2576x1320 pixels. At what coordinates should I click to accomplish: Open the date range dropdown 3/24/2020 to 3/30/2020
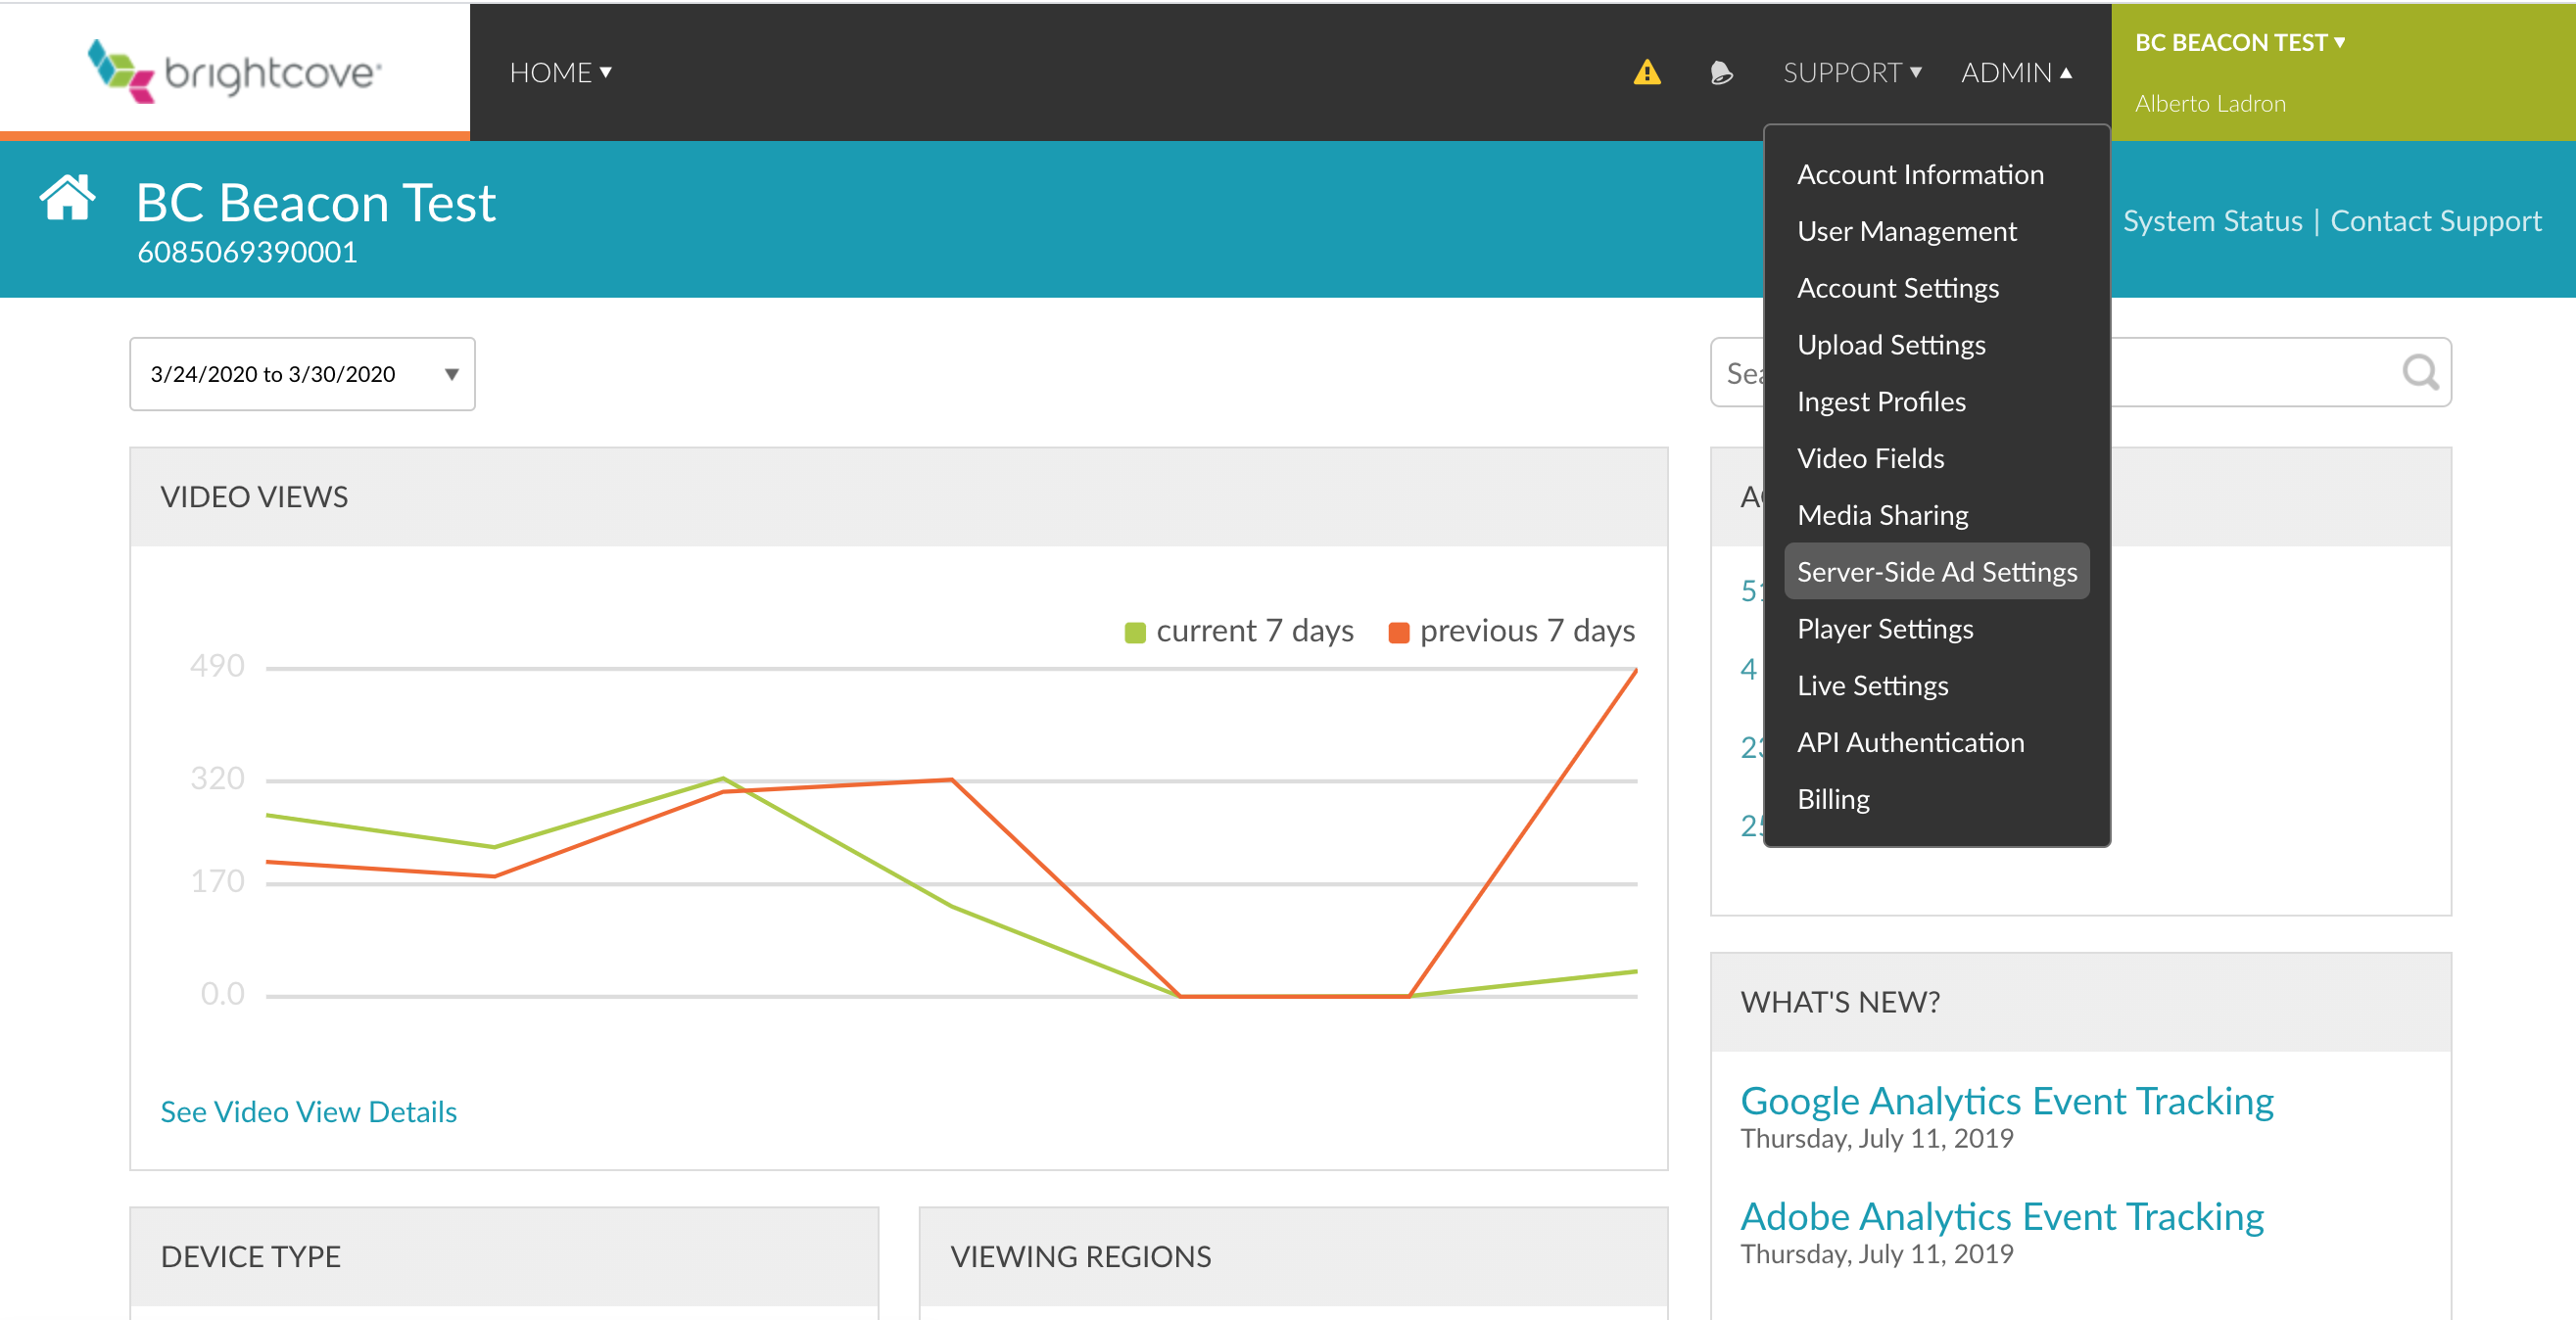tap(302, 374)
